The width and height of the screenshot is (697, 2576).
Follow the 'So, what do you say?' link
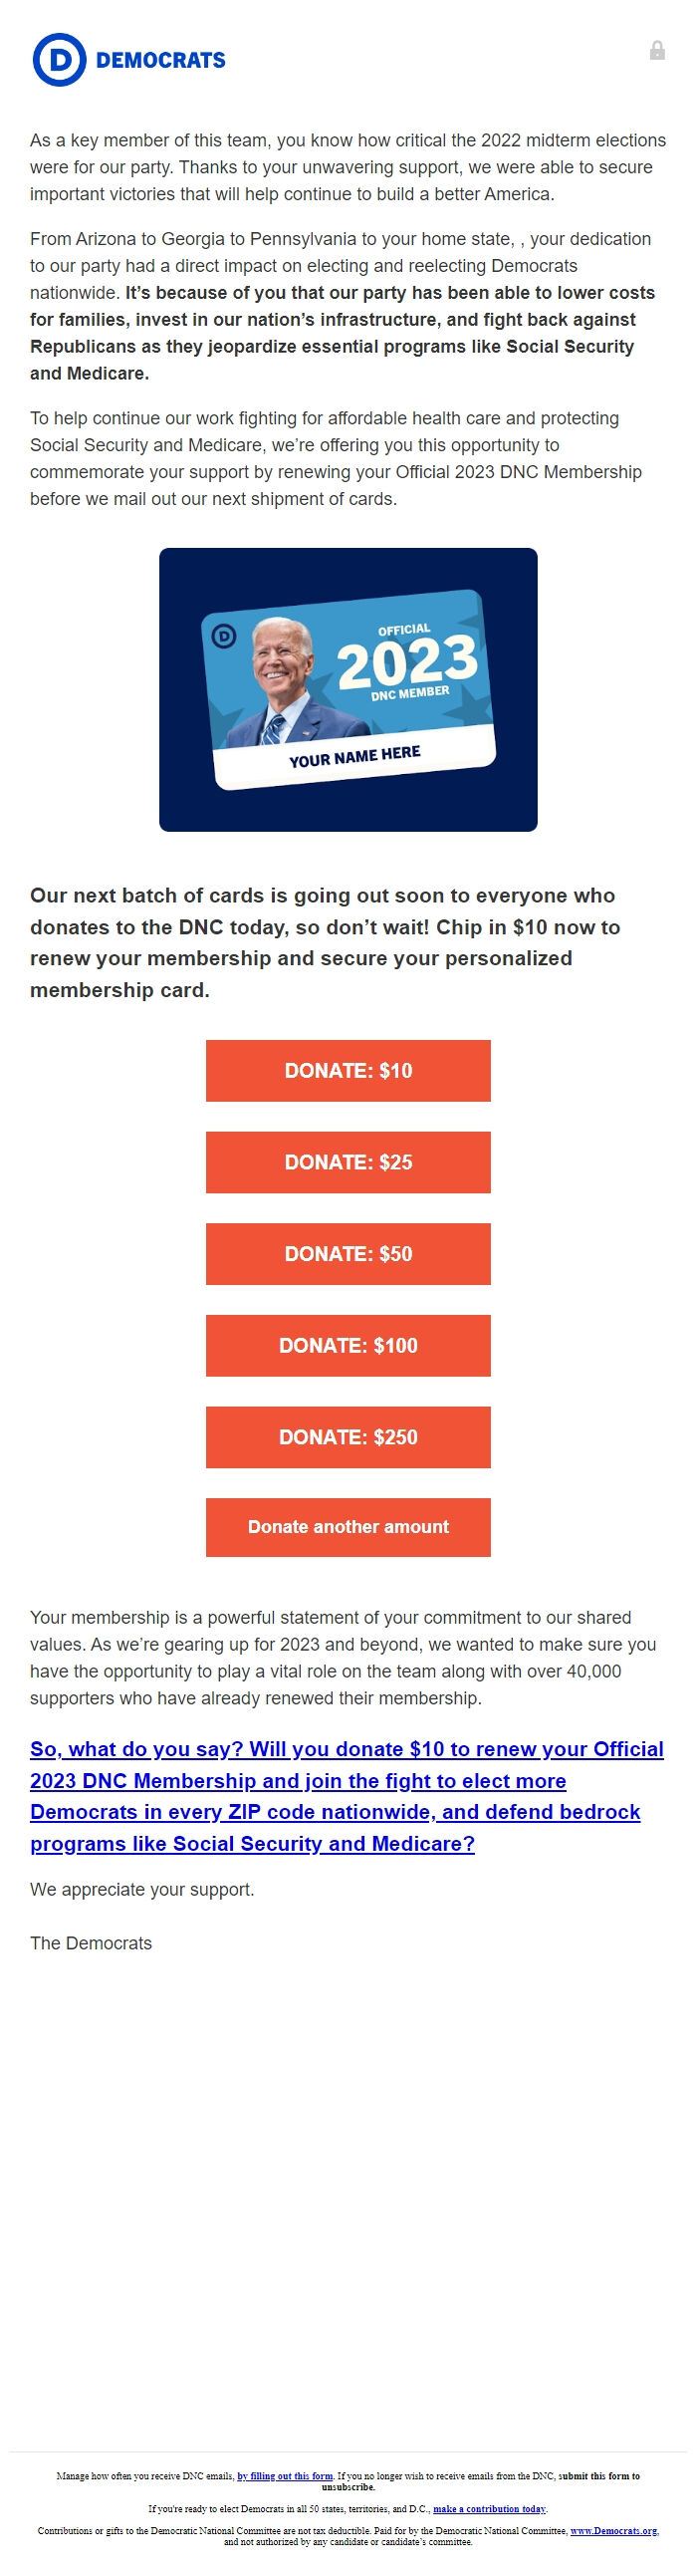tap(347, 1796)
